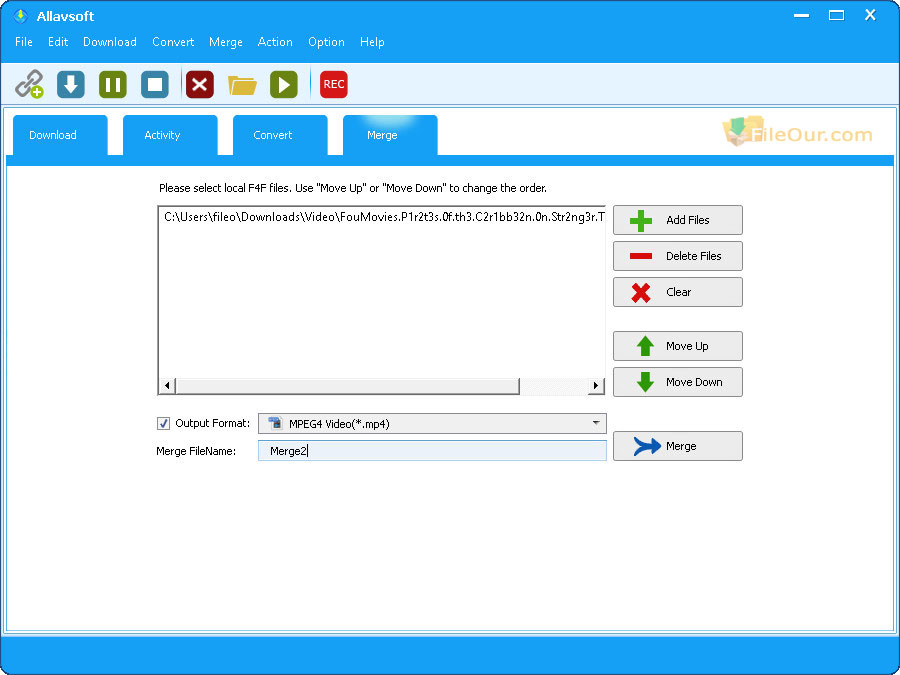Open the Help menu
The image size is (900, 675).
pos(372,42)
